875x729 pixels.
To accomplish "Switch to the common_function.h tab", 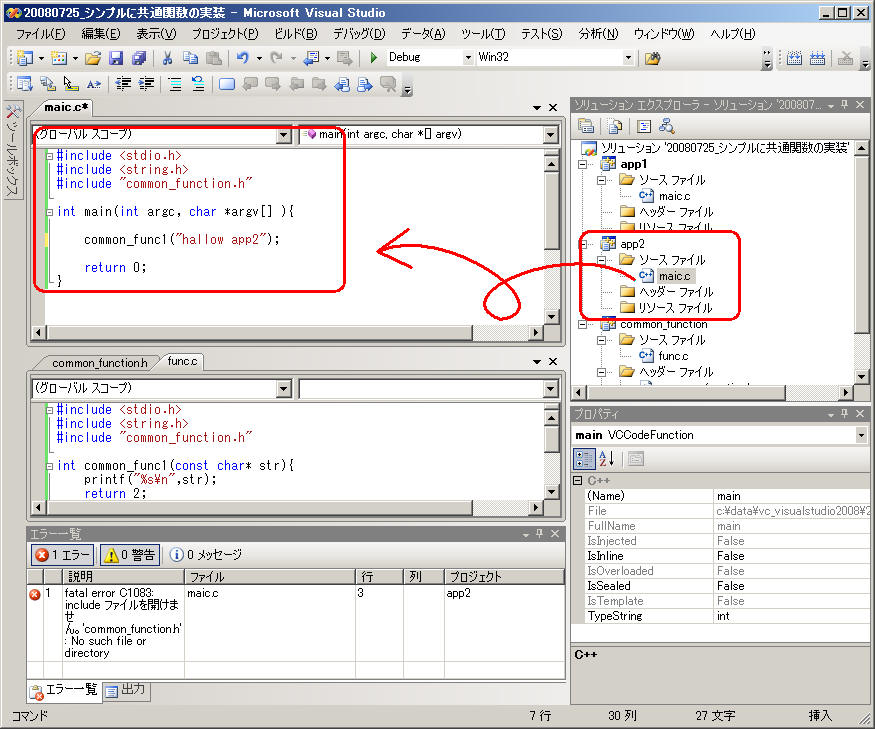I will click(99, 362).
